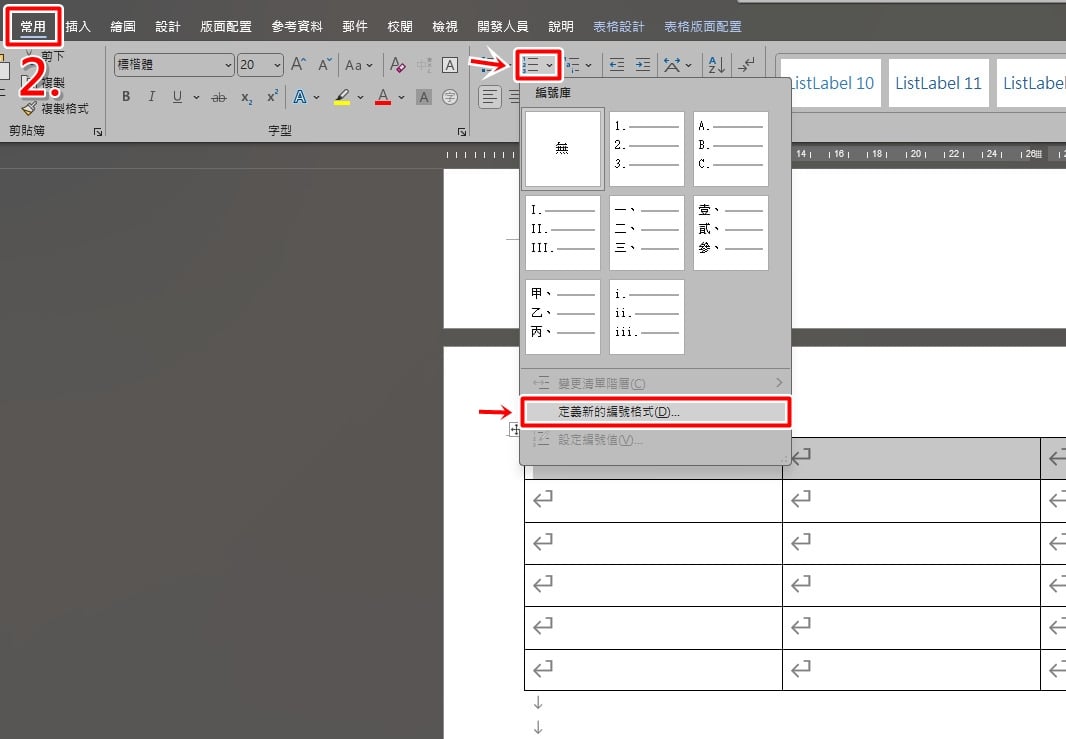Viewport: 1066px width, 739px height.
Task: Toggle superscript formatting
Action: 272,97
